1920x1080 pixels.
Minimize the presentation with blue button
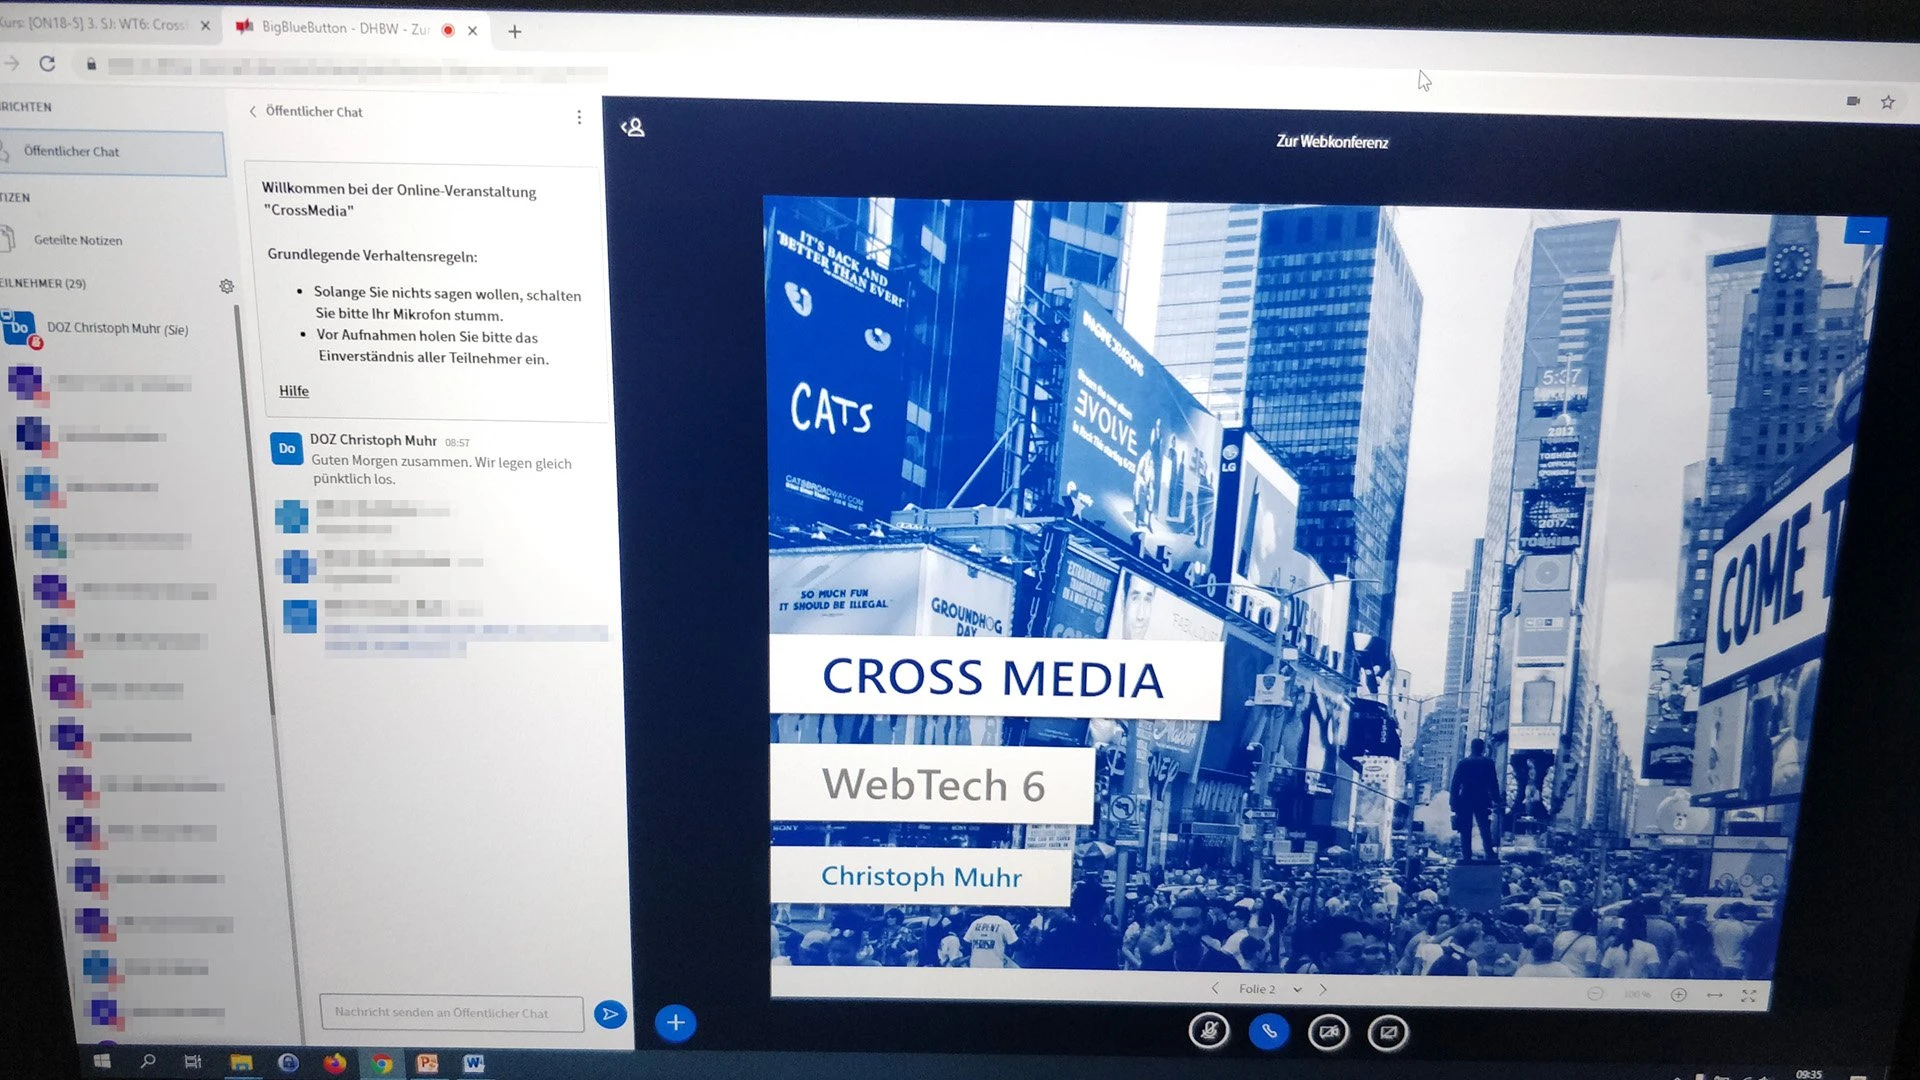(1864, 231)
